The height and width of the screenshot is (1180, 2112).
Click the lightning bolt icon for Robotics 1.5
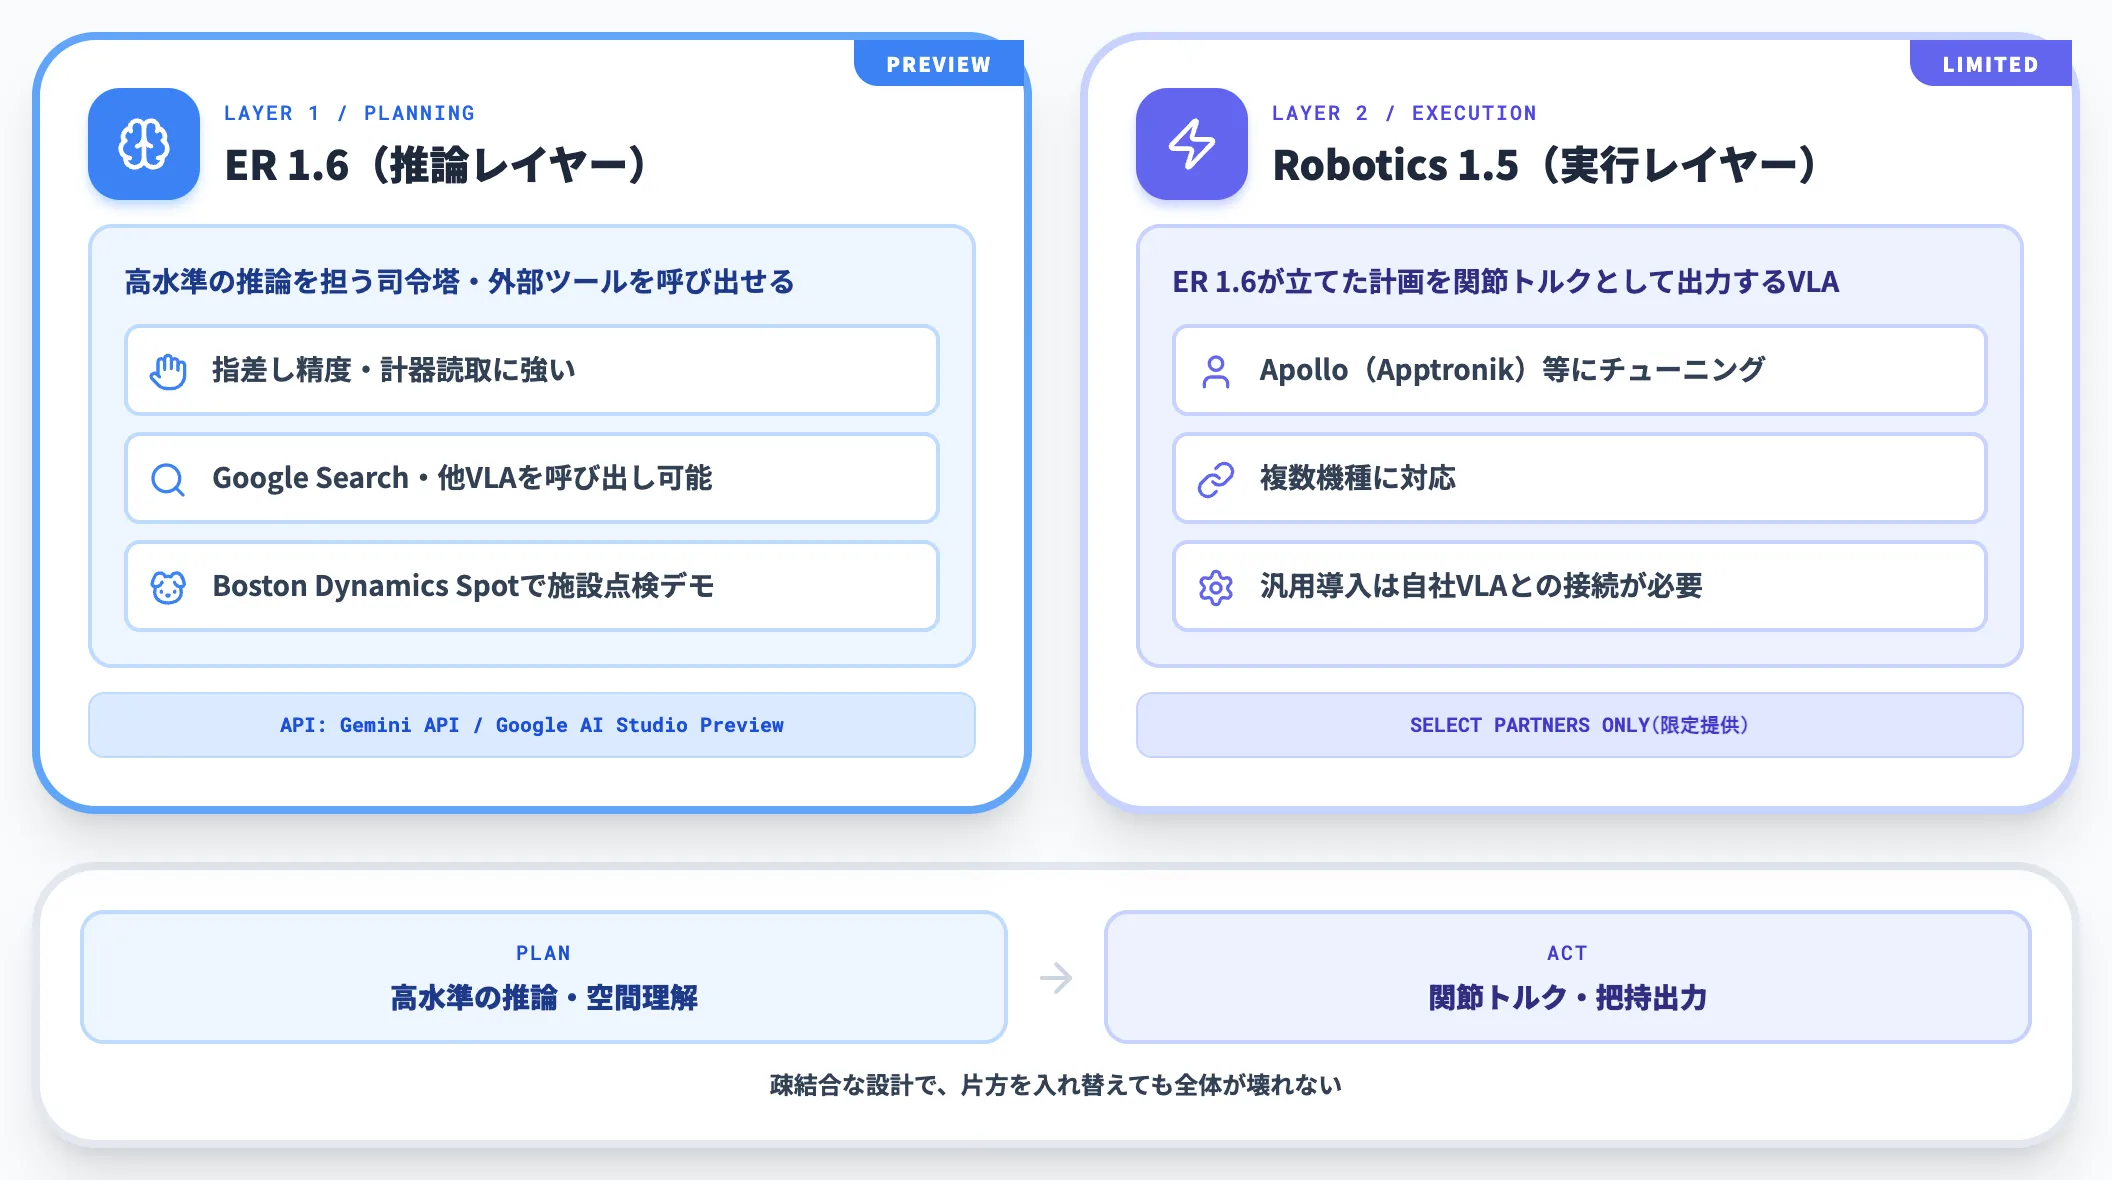click(1192, 144)
